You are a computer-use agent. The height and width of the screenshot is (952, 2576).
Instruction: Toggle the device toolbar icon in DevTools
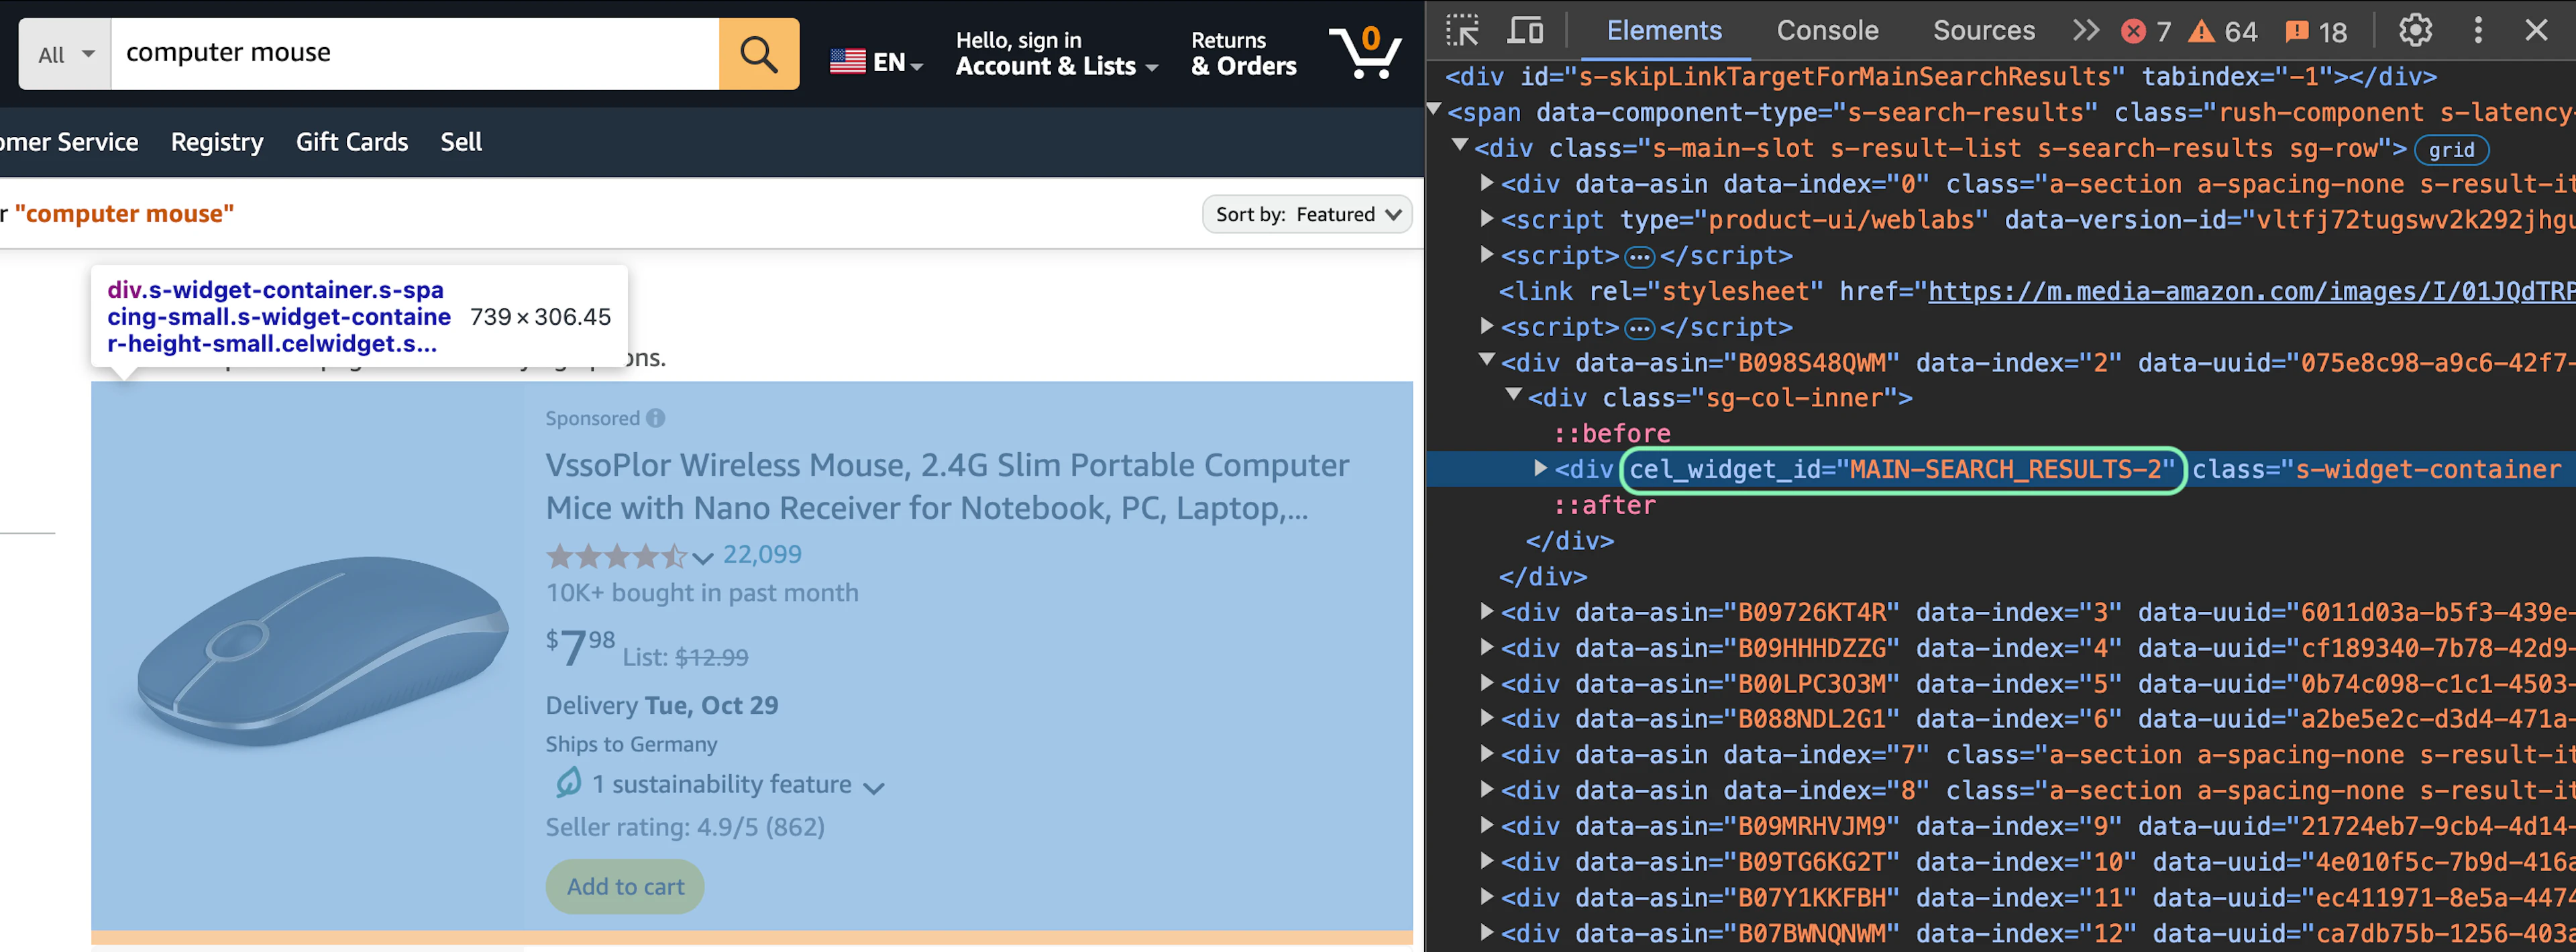pos(1524,30)
